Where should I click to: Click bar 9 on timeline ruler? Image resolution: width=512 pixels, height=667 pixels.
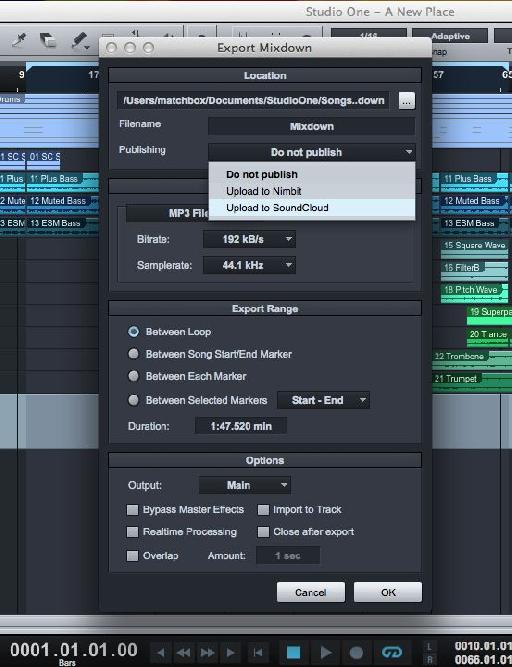tap(21, 75)
